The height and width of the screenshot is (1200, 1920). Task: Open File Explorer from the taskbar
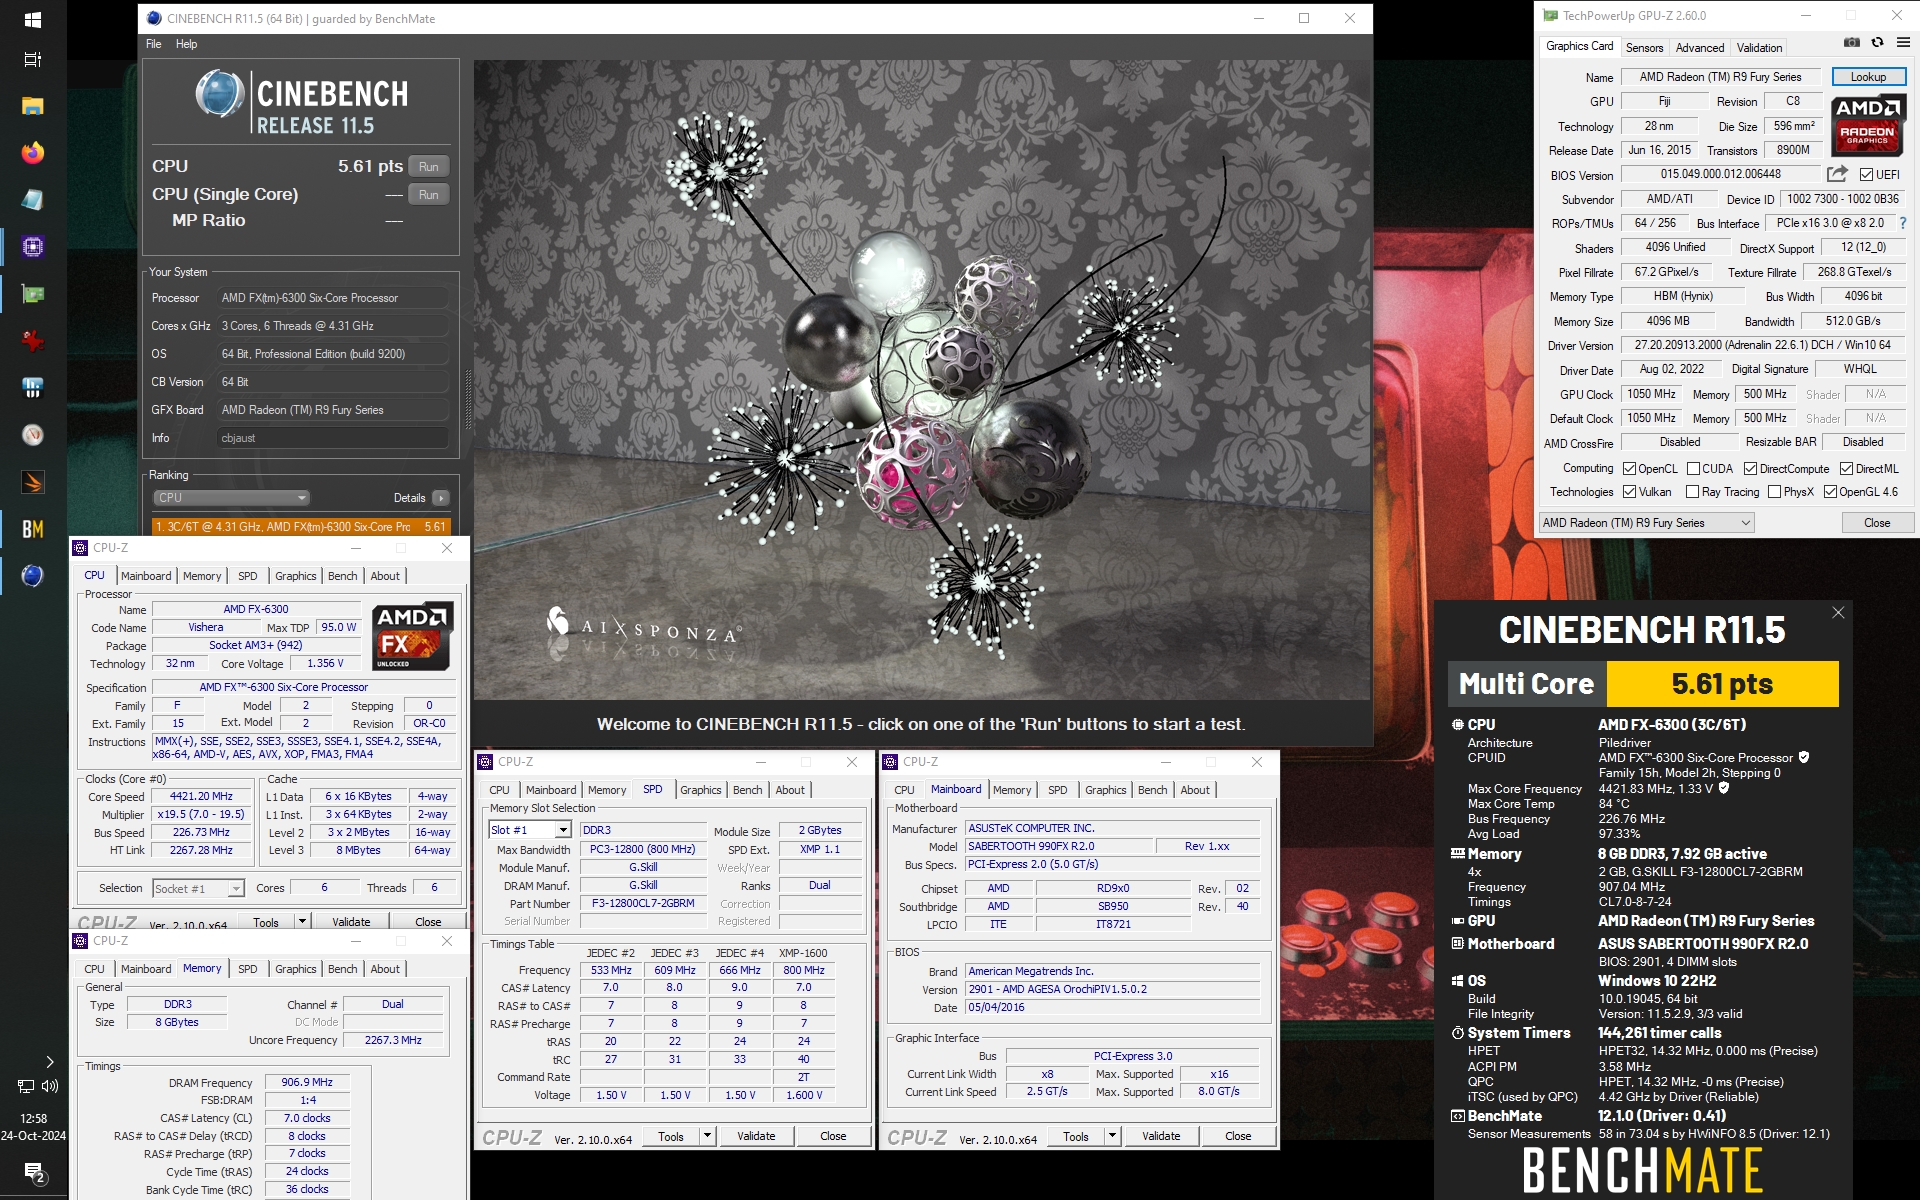point(33,106)
